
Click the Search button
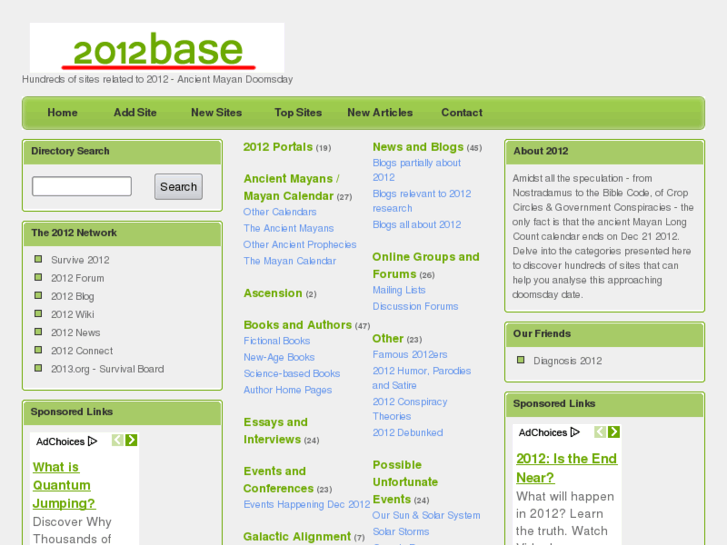pyautogui.click(x=179, y=186)
